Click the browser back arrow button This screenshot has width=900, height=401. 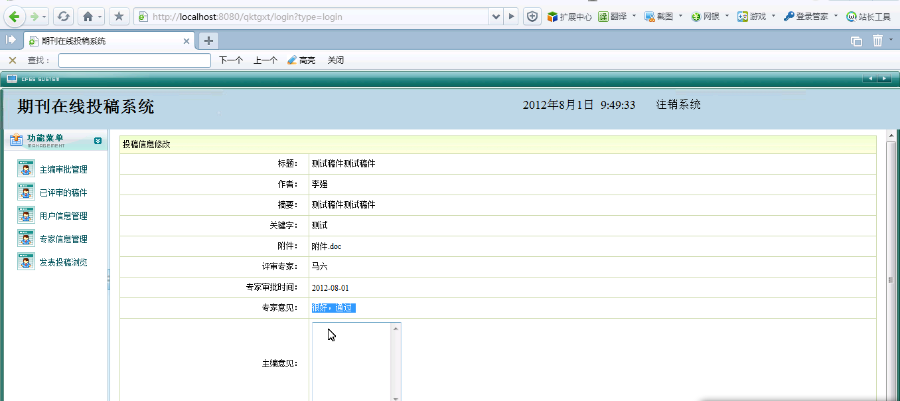point(15,16)
